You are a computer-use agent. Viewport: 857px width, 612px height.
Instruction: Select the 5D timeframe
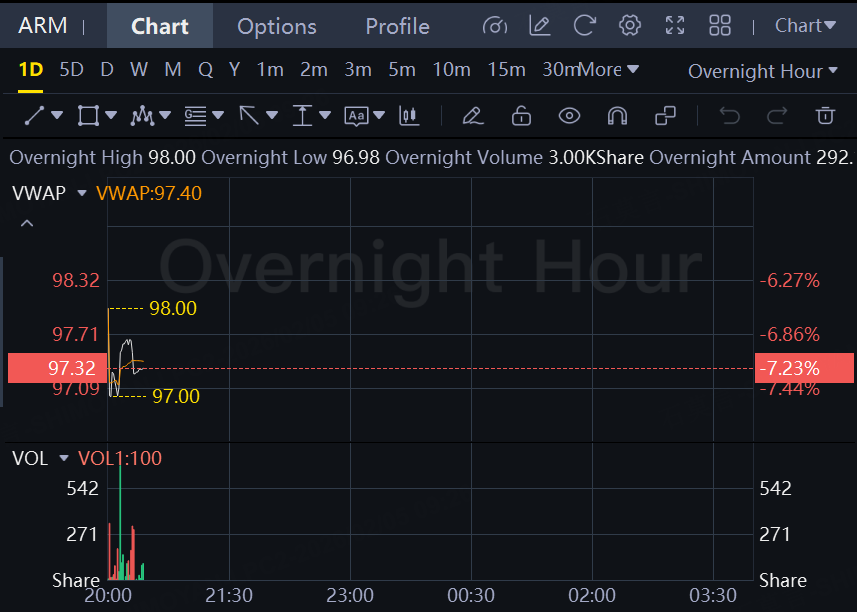(x=71, y=70)
